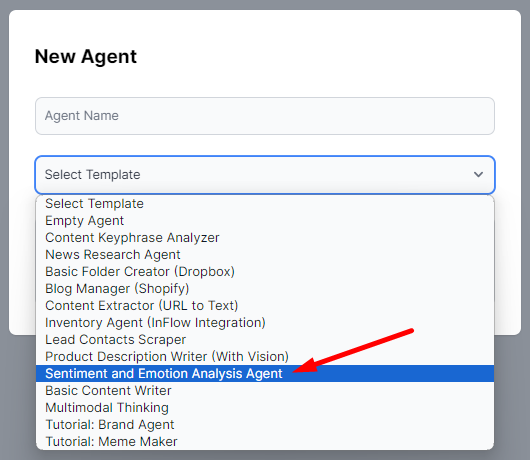Choose Tutorial: Meme Maker option
The image size is (530, 460).
click(x=265, y=441)
